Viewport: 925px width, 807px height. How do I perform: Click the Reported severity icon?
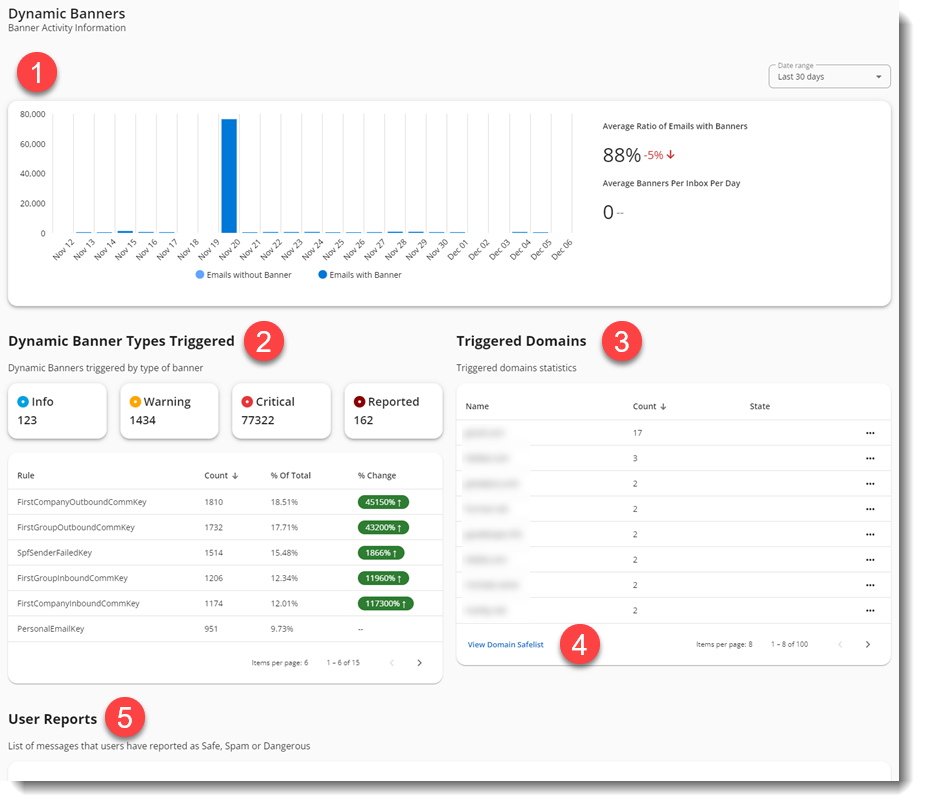pyautogui.click(x=361, y=400)
